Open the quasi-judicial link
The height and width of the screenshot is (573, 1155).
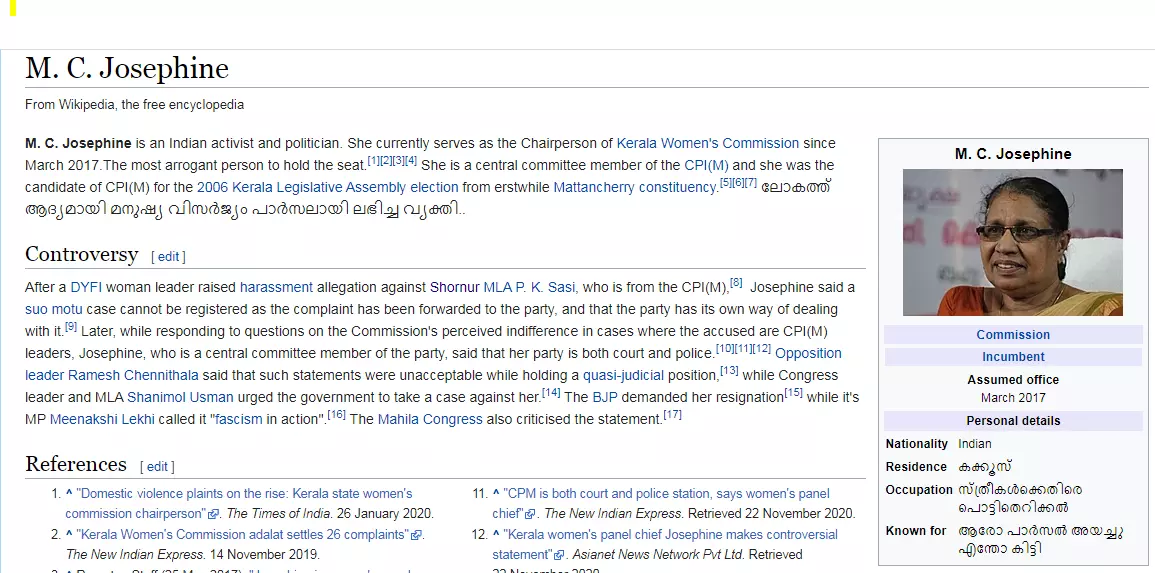[x=623, y=375]
